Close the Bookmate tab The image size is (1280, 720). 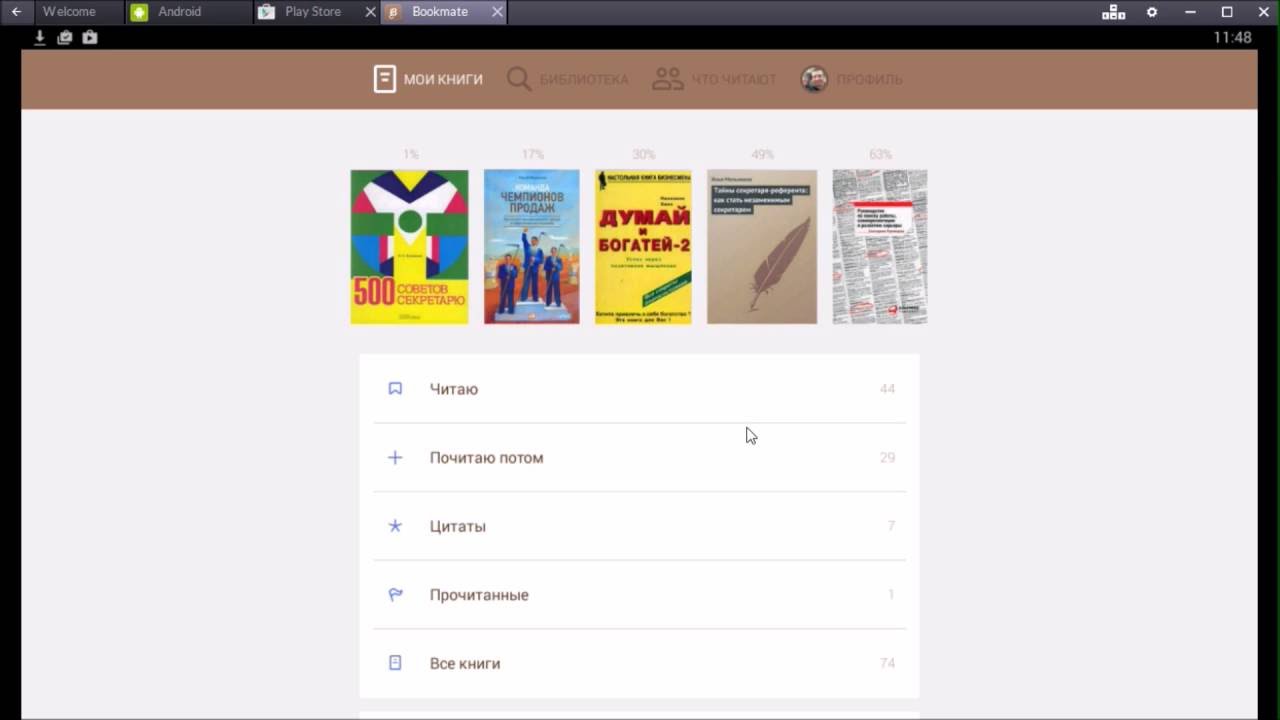[497, 12]
